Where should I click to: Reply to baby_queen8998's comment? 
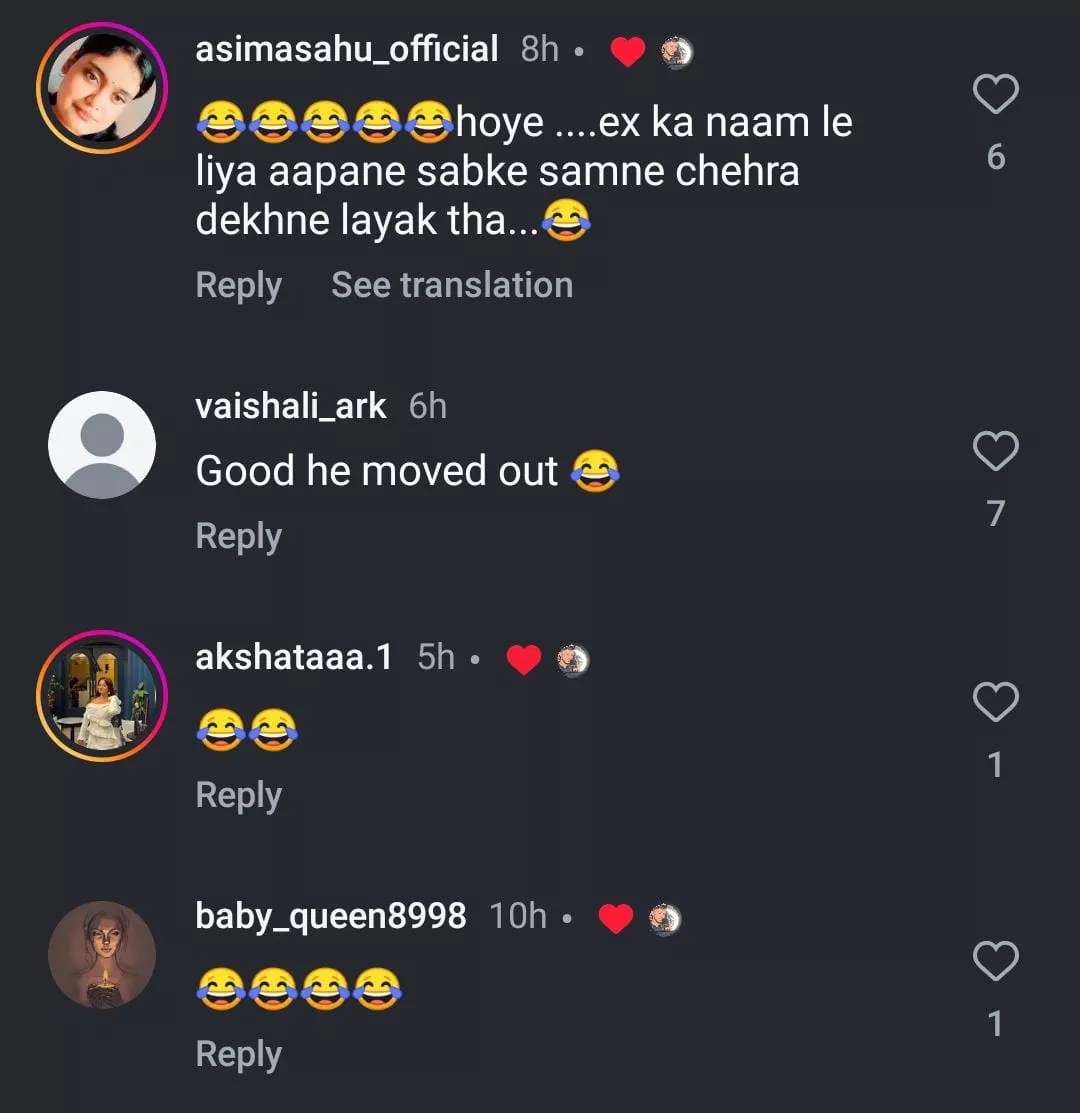tap(238, 1054)
